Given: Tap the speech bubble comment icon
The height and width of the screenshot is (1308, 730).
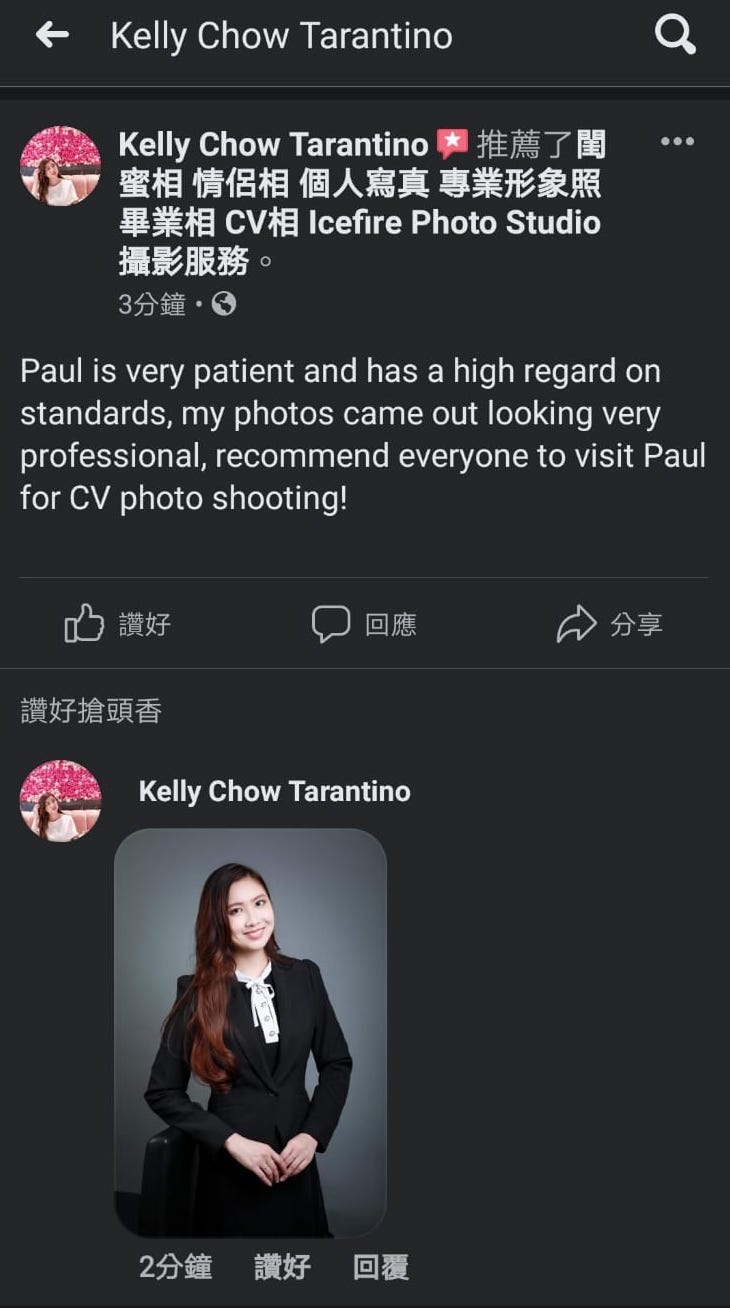Looking at the screenshot, I should tap(331, 624).
